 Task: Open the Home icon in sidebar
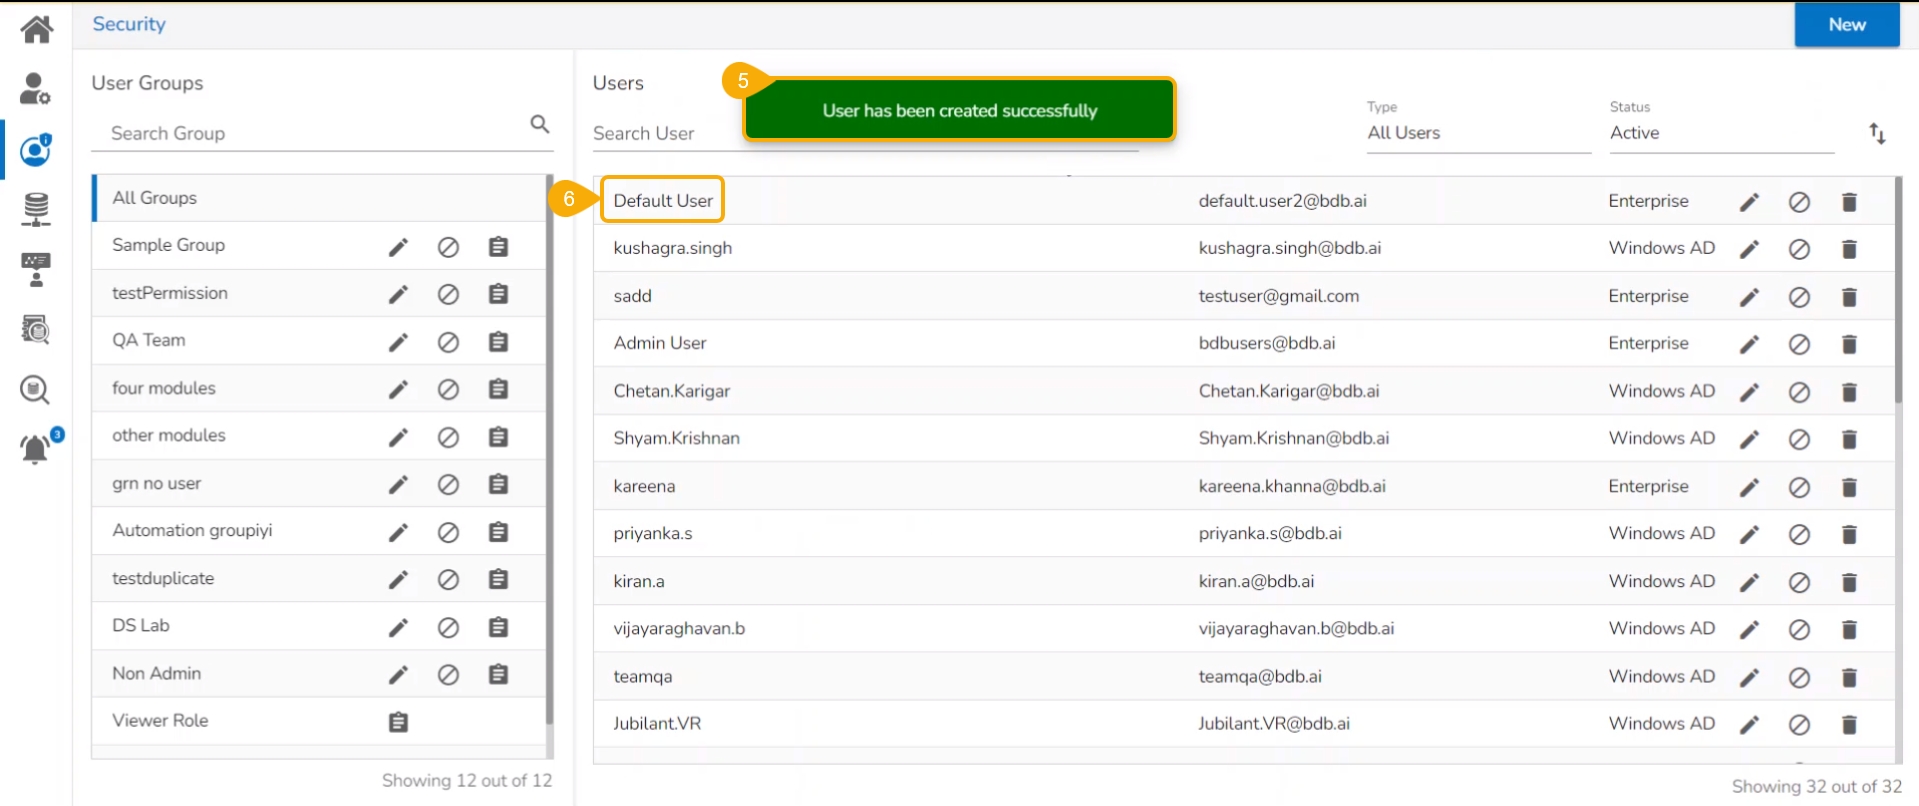(37, 29)
